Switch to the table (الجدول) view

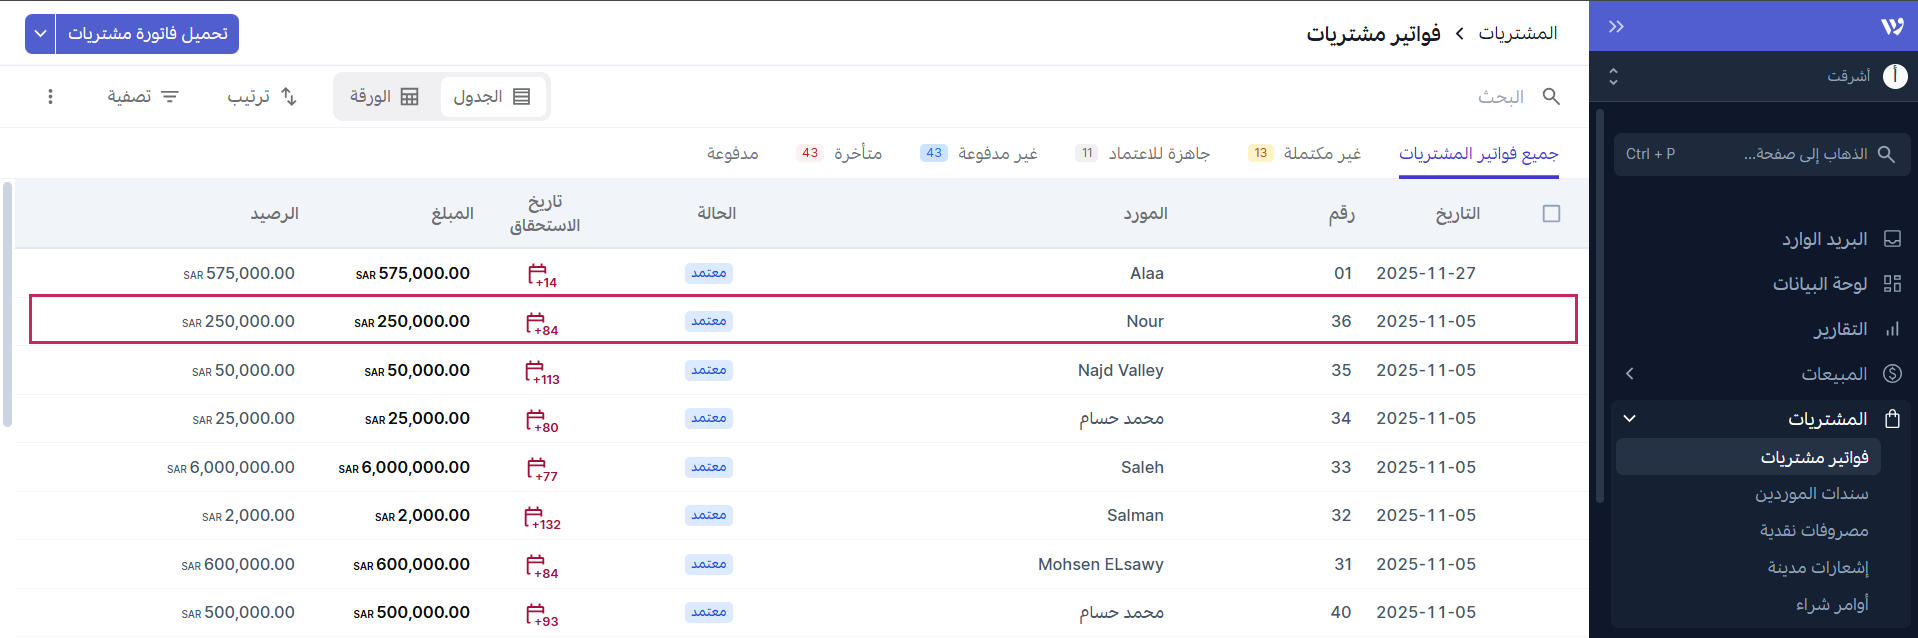492,96
